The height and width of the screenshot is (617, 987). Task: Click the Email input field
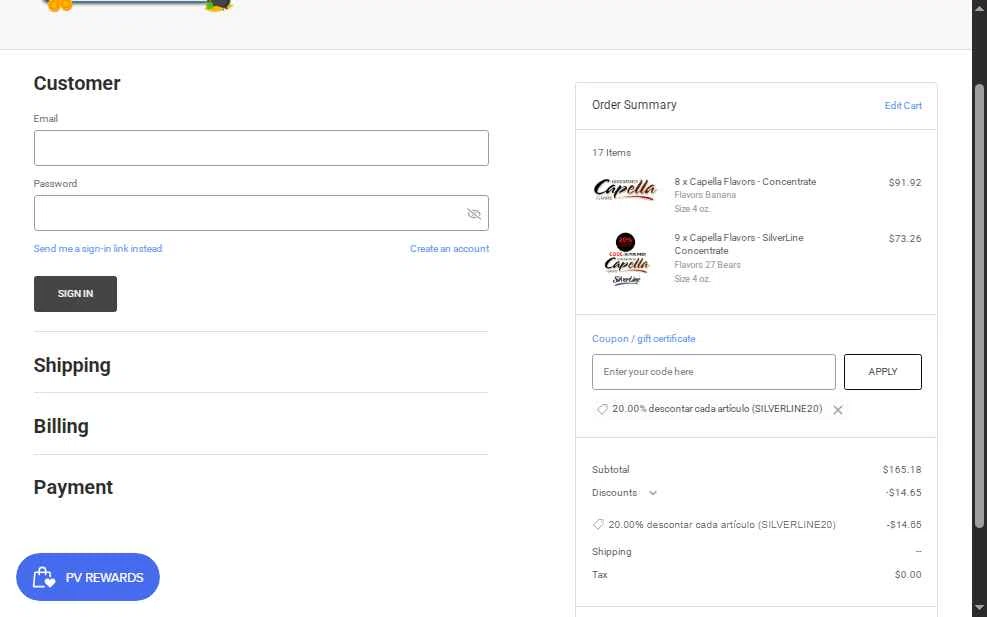click(261, 148)
